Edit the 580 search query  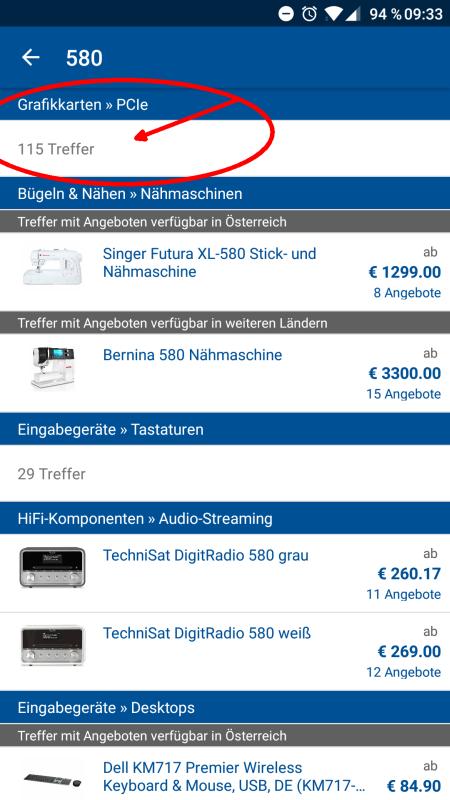[x=84, y=58]
